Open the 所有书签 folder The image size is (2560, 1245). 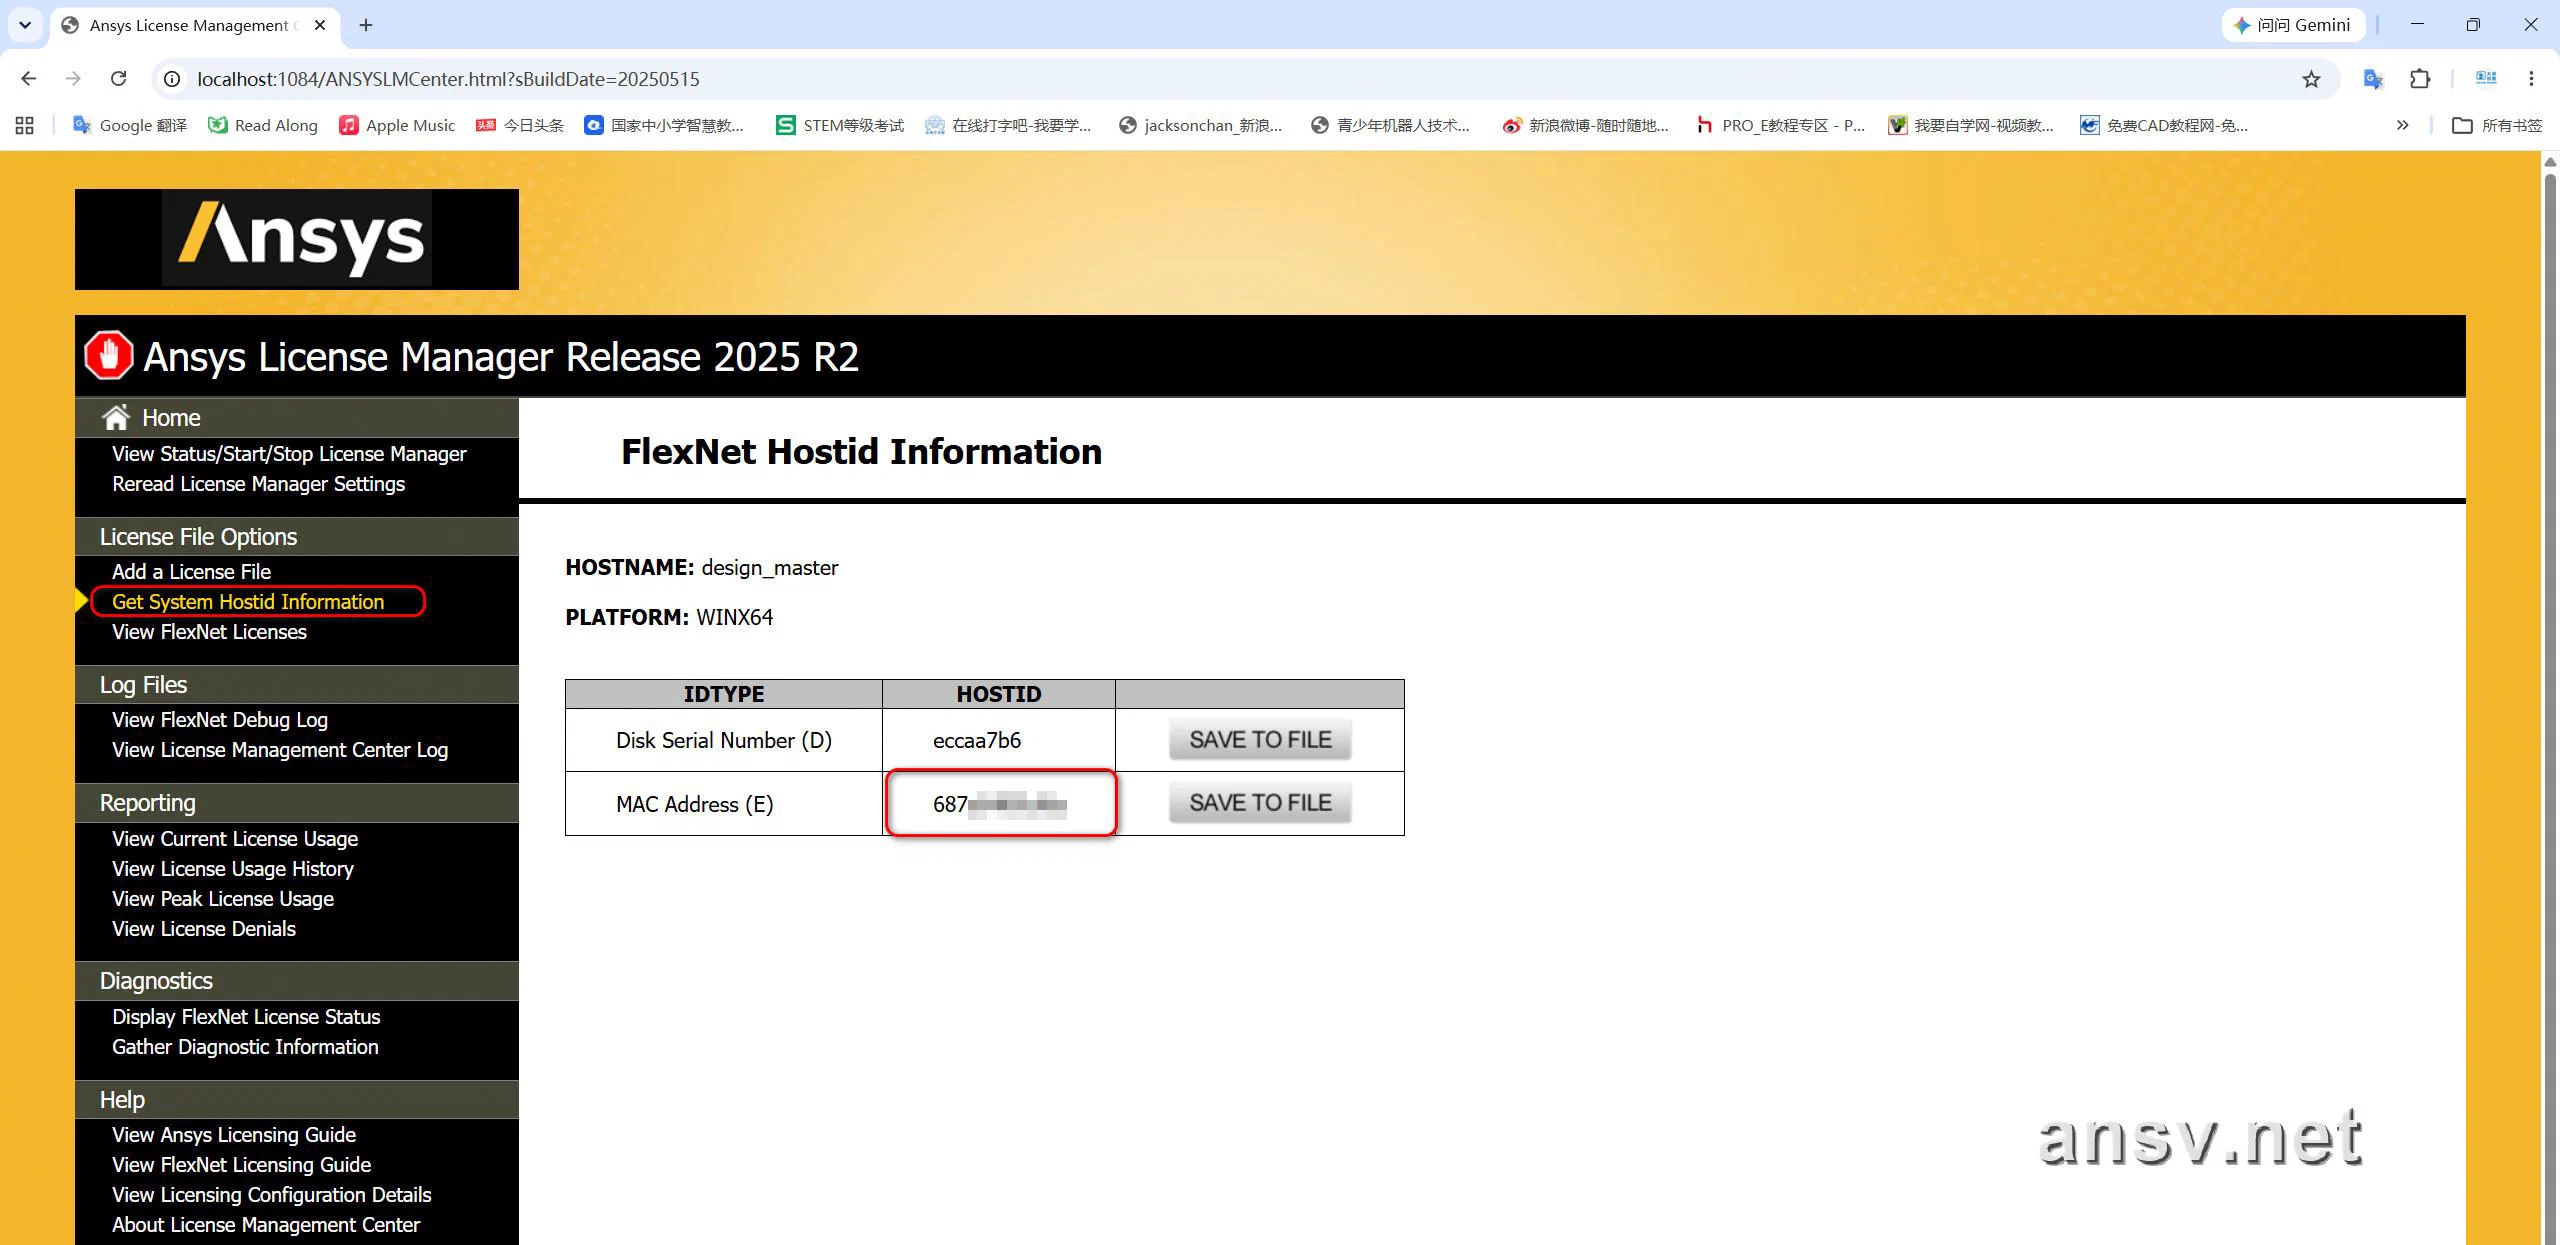2497,125
